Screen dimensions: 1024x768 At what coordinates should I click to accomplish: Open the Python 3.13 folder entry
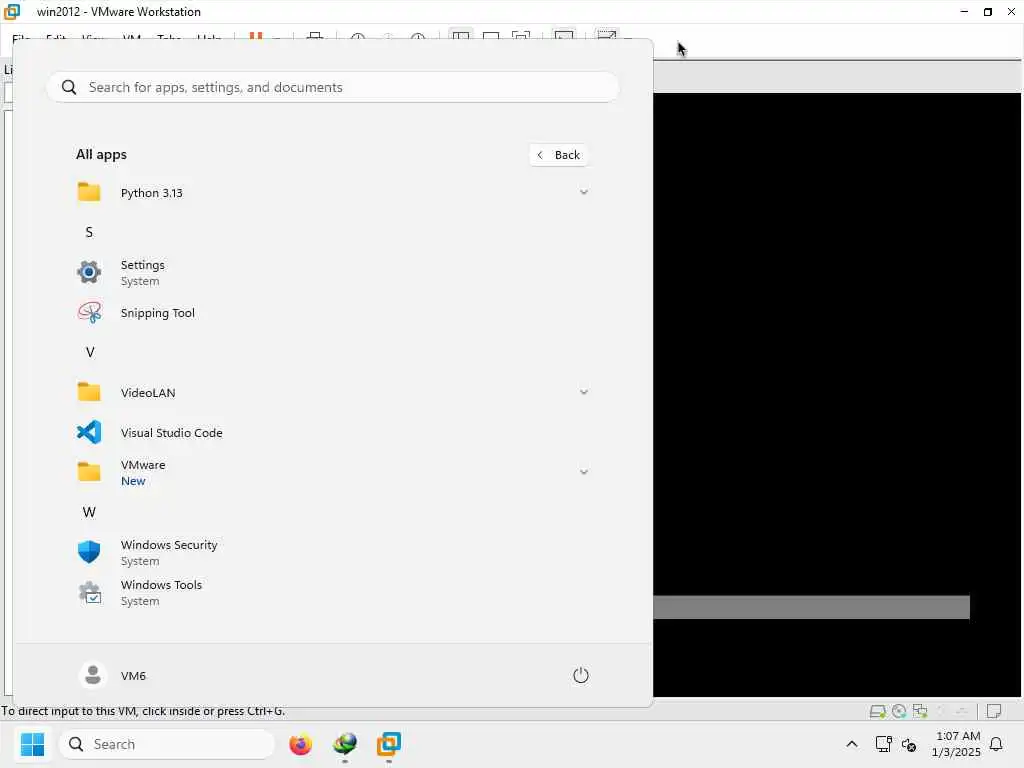[332, 193]
